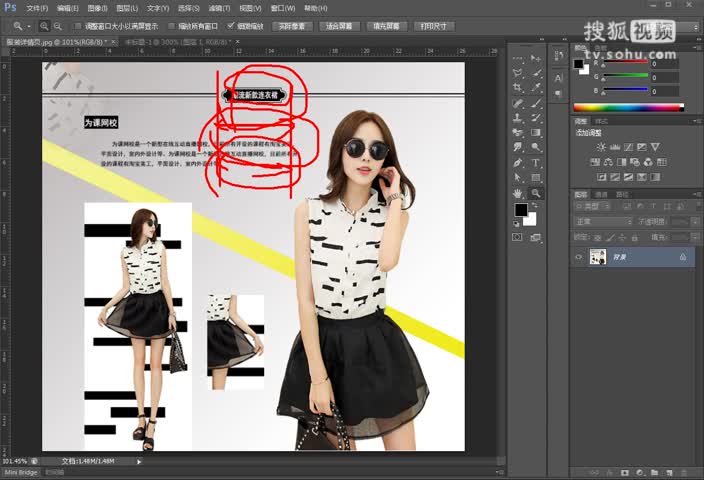The image size is (704, 480).
Task: Open the toolbox foreground color swatch
Action: [521, 210]
